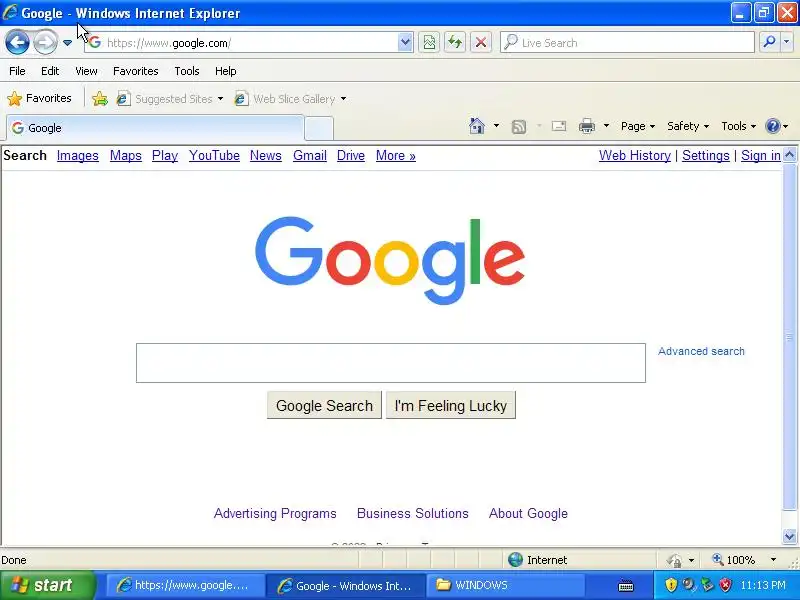Click the I'm Feeling Lucky button
800x600 pixels.
coord(451,405)
